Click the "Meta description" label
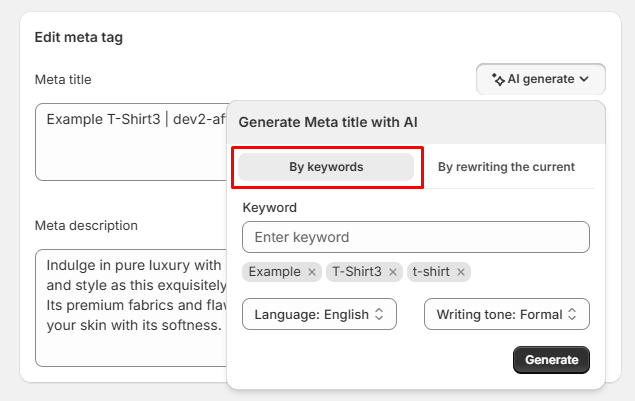The image size is (635, 401). 86,225
